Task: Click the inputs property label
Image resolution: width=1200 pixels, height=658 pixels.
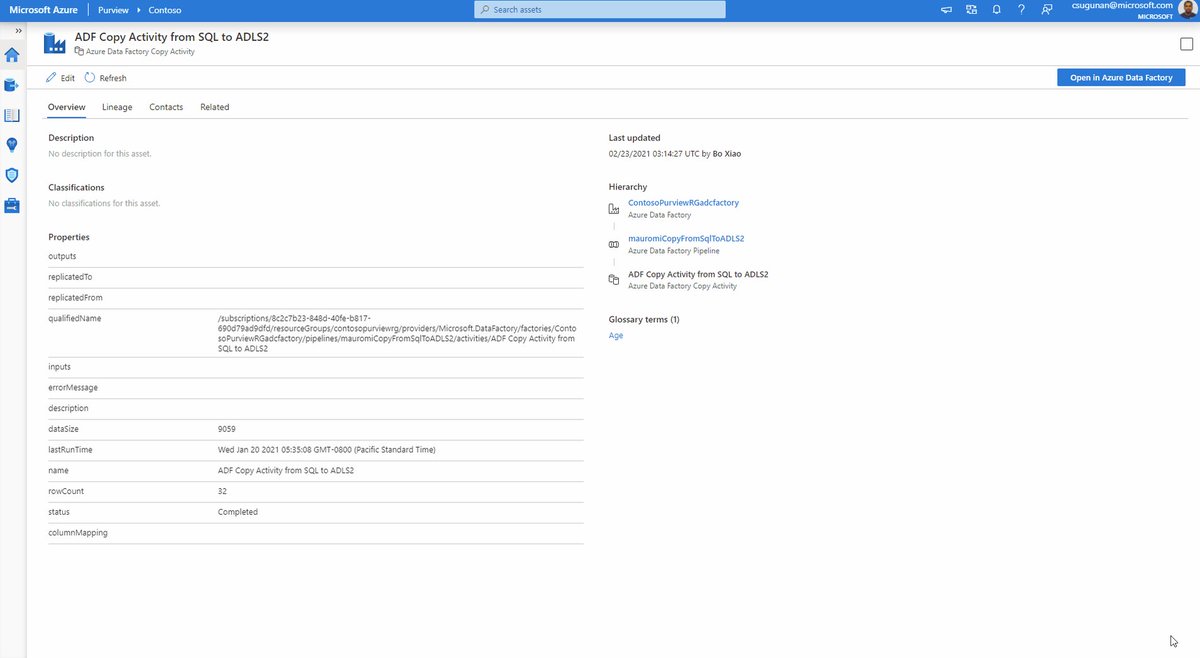Action: 59,367
